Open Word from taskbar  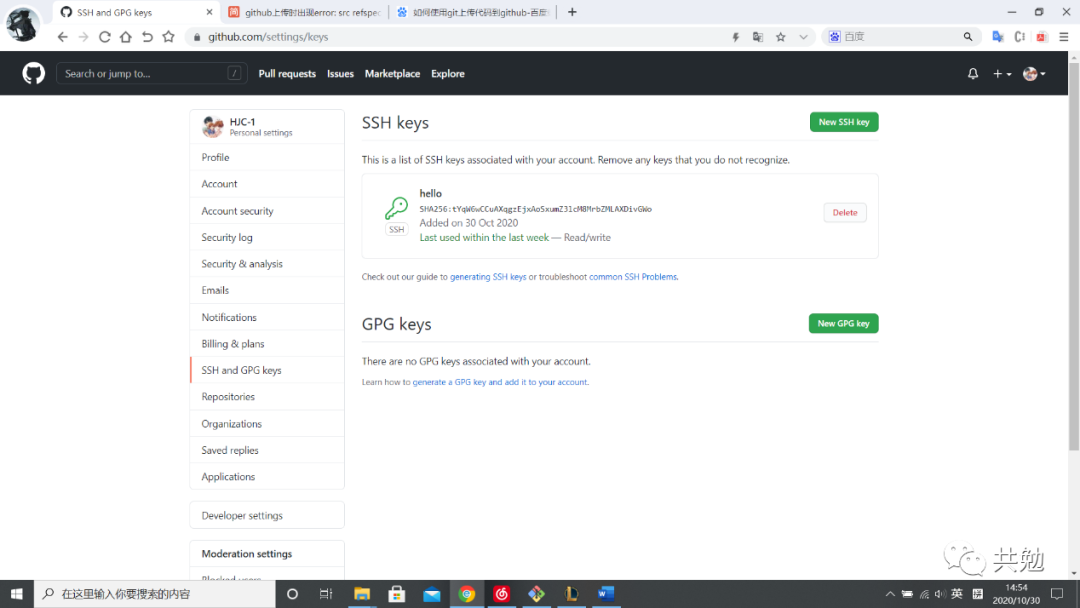(x=606, y=594)
